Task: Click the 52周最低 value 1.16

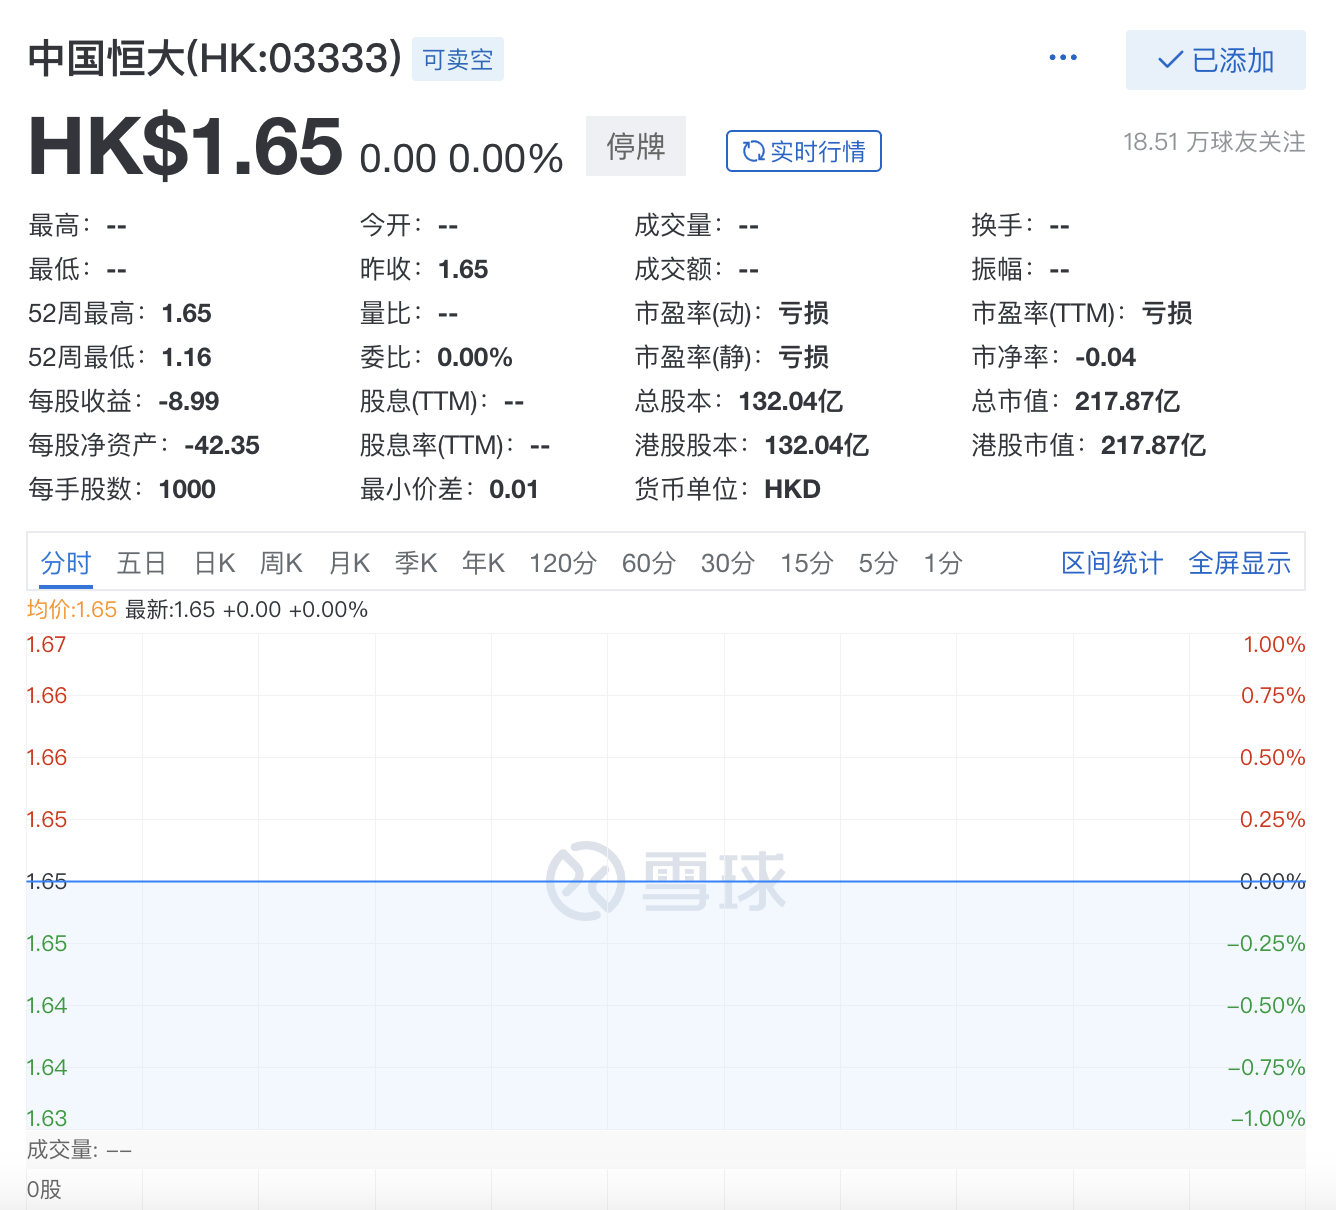Action: click(187, 357)
